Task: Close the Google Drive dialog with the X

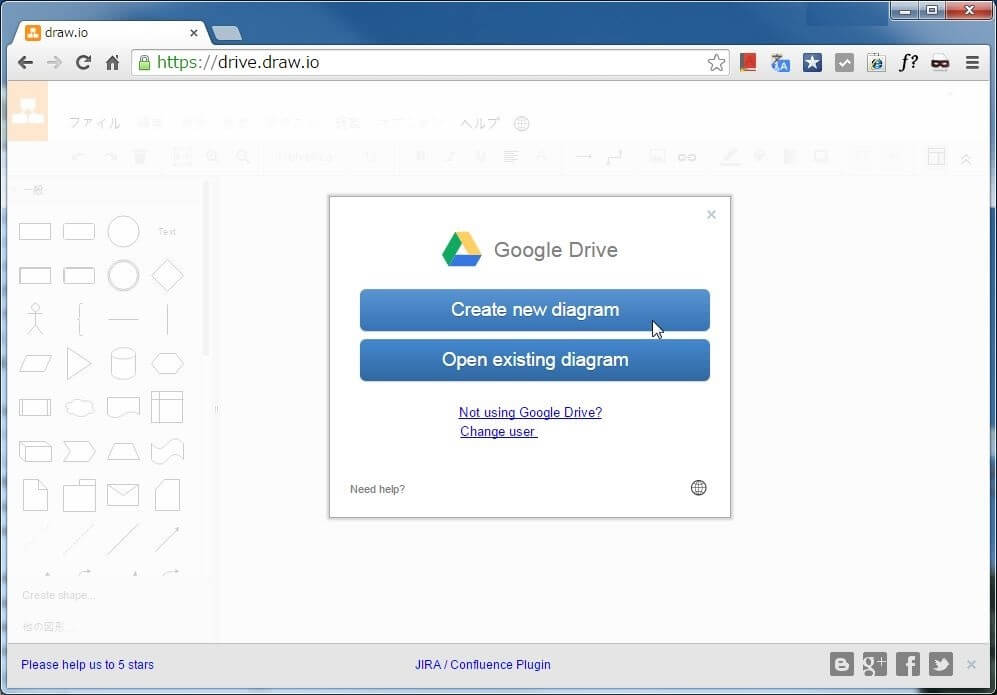Action: (711, 214)
